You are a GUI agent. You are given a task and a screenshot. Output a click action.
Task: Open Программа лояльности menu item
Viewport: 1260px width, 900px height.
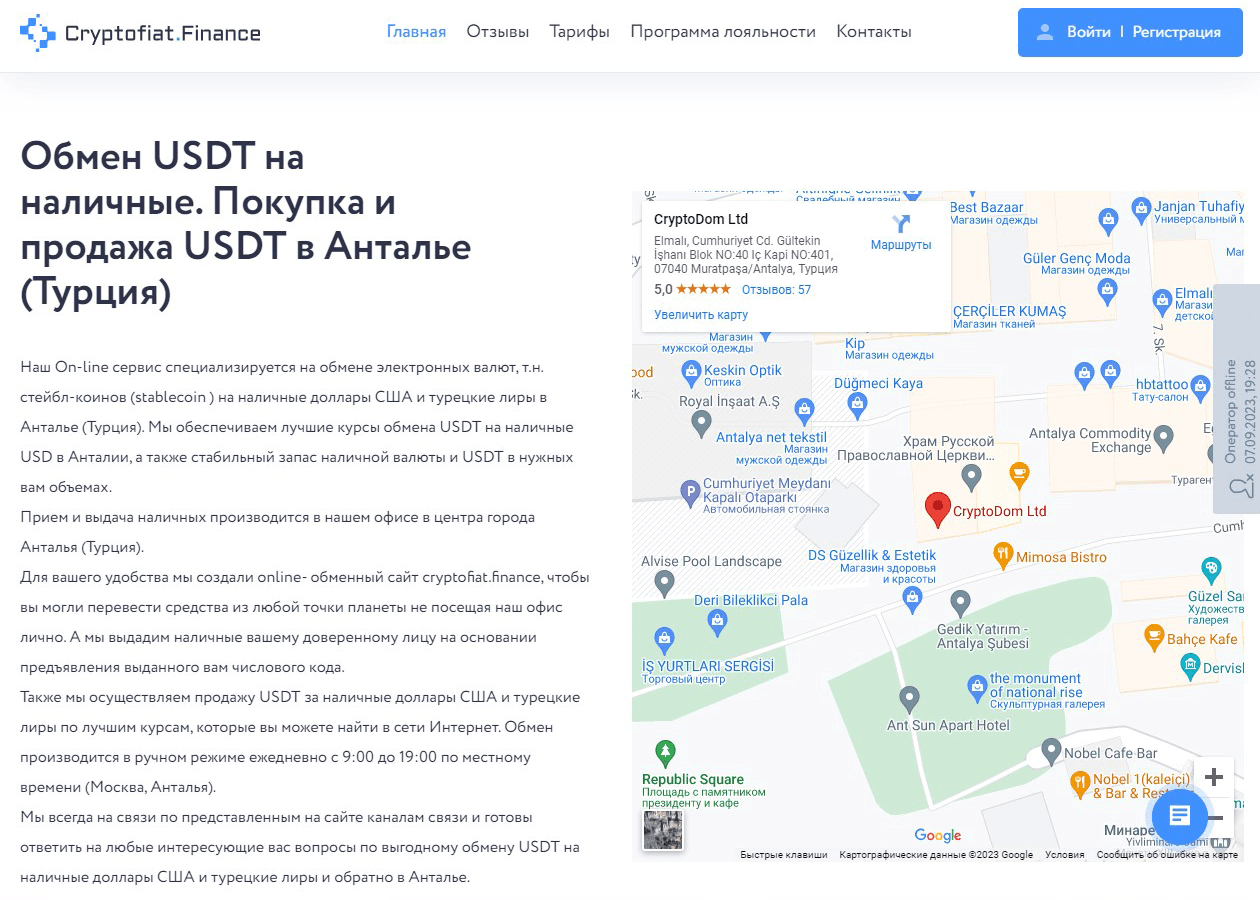coord(723,32)
